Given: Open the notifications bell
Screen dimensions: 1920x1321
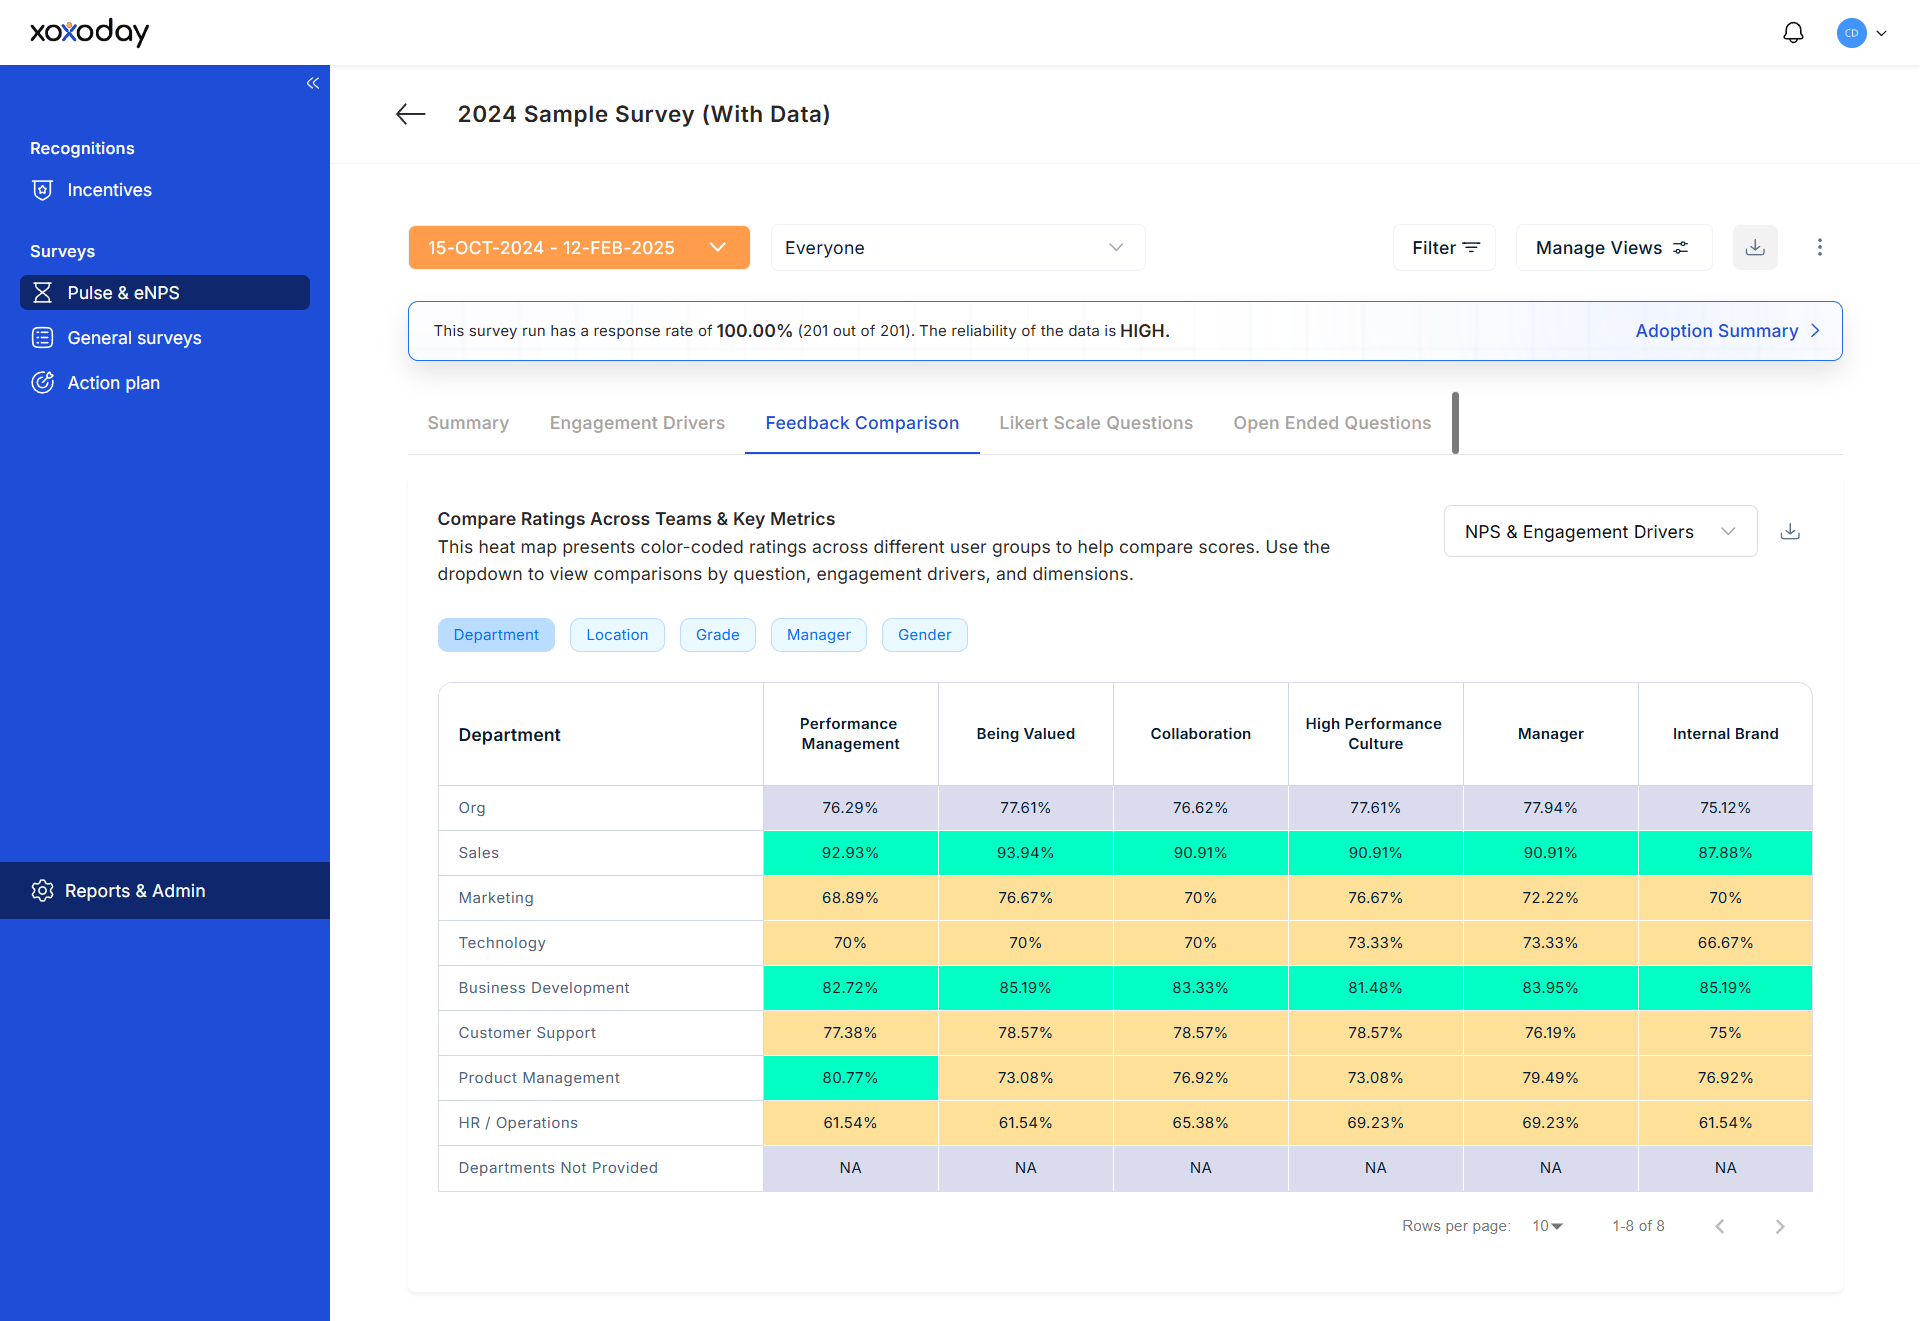Looking at the screenshot, I should point(1793,33).
